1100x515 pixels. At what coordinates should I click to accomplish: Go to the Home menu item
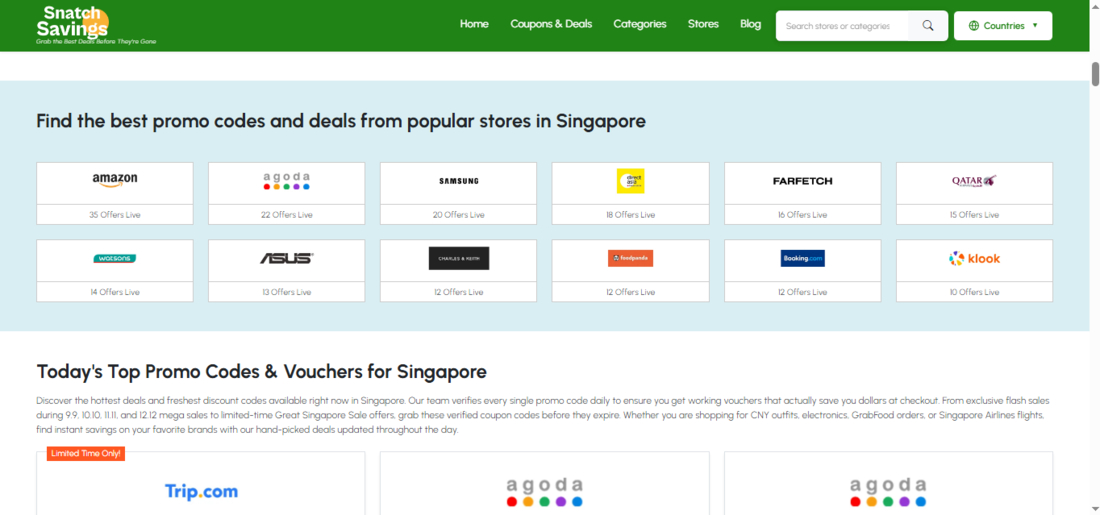tap(474, 24)
